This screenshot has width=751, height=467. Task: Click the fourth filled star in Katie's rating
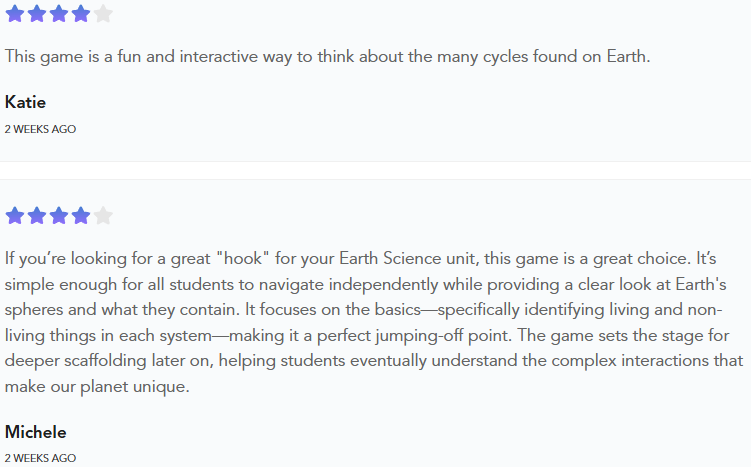pyautogui.click(x=81, y=14)
